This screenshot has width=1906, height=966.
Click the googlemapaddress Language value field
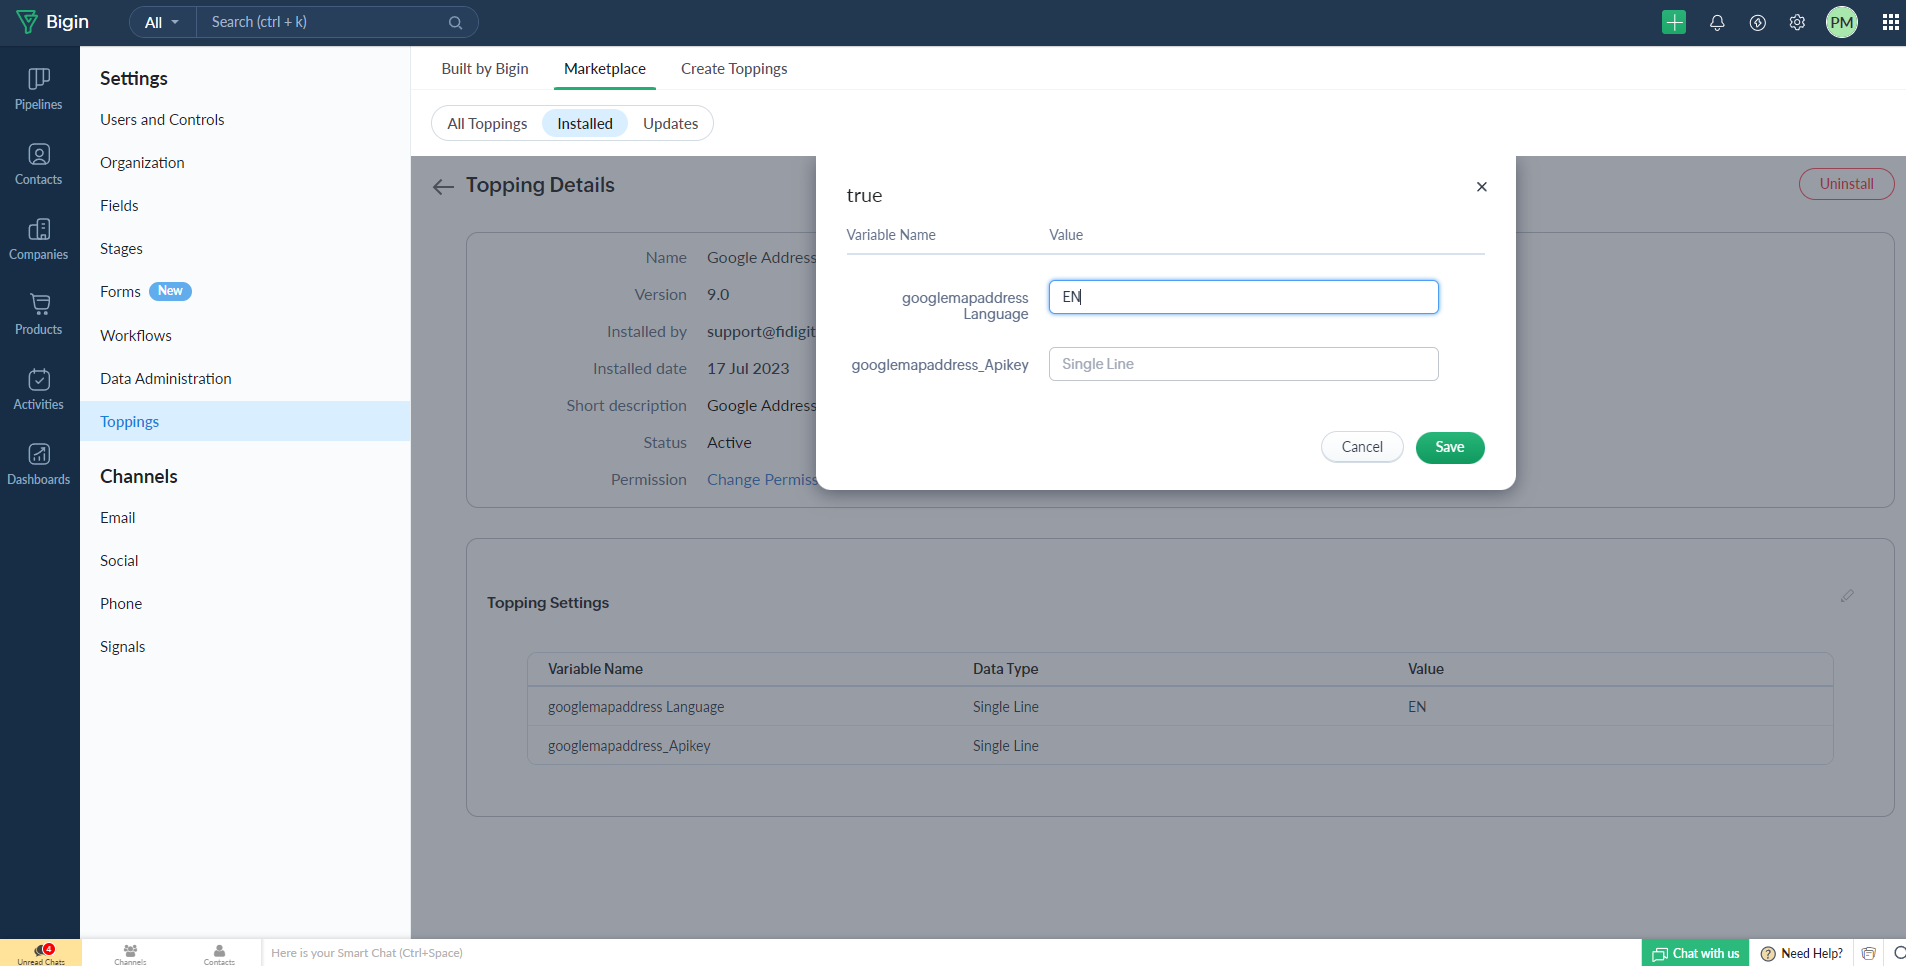[x=1243, y=297]
